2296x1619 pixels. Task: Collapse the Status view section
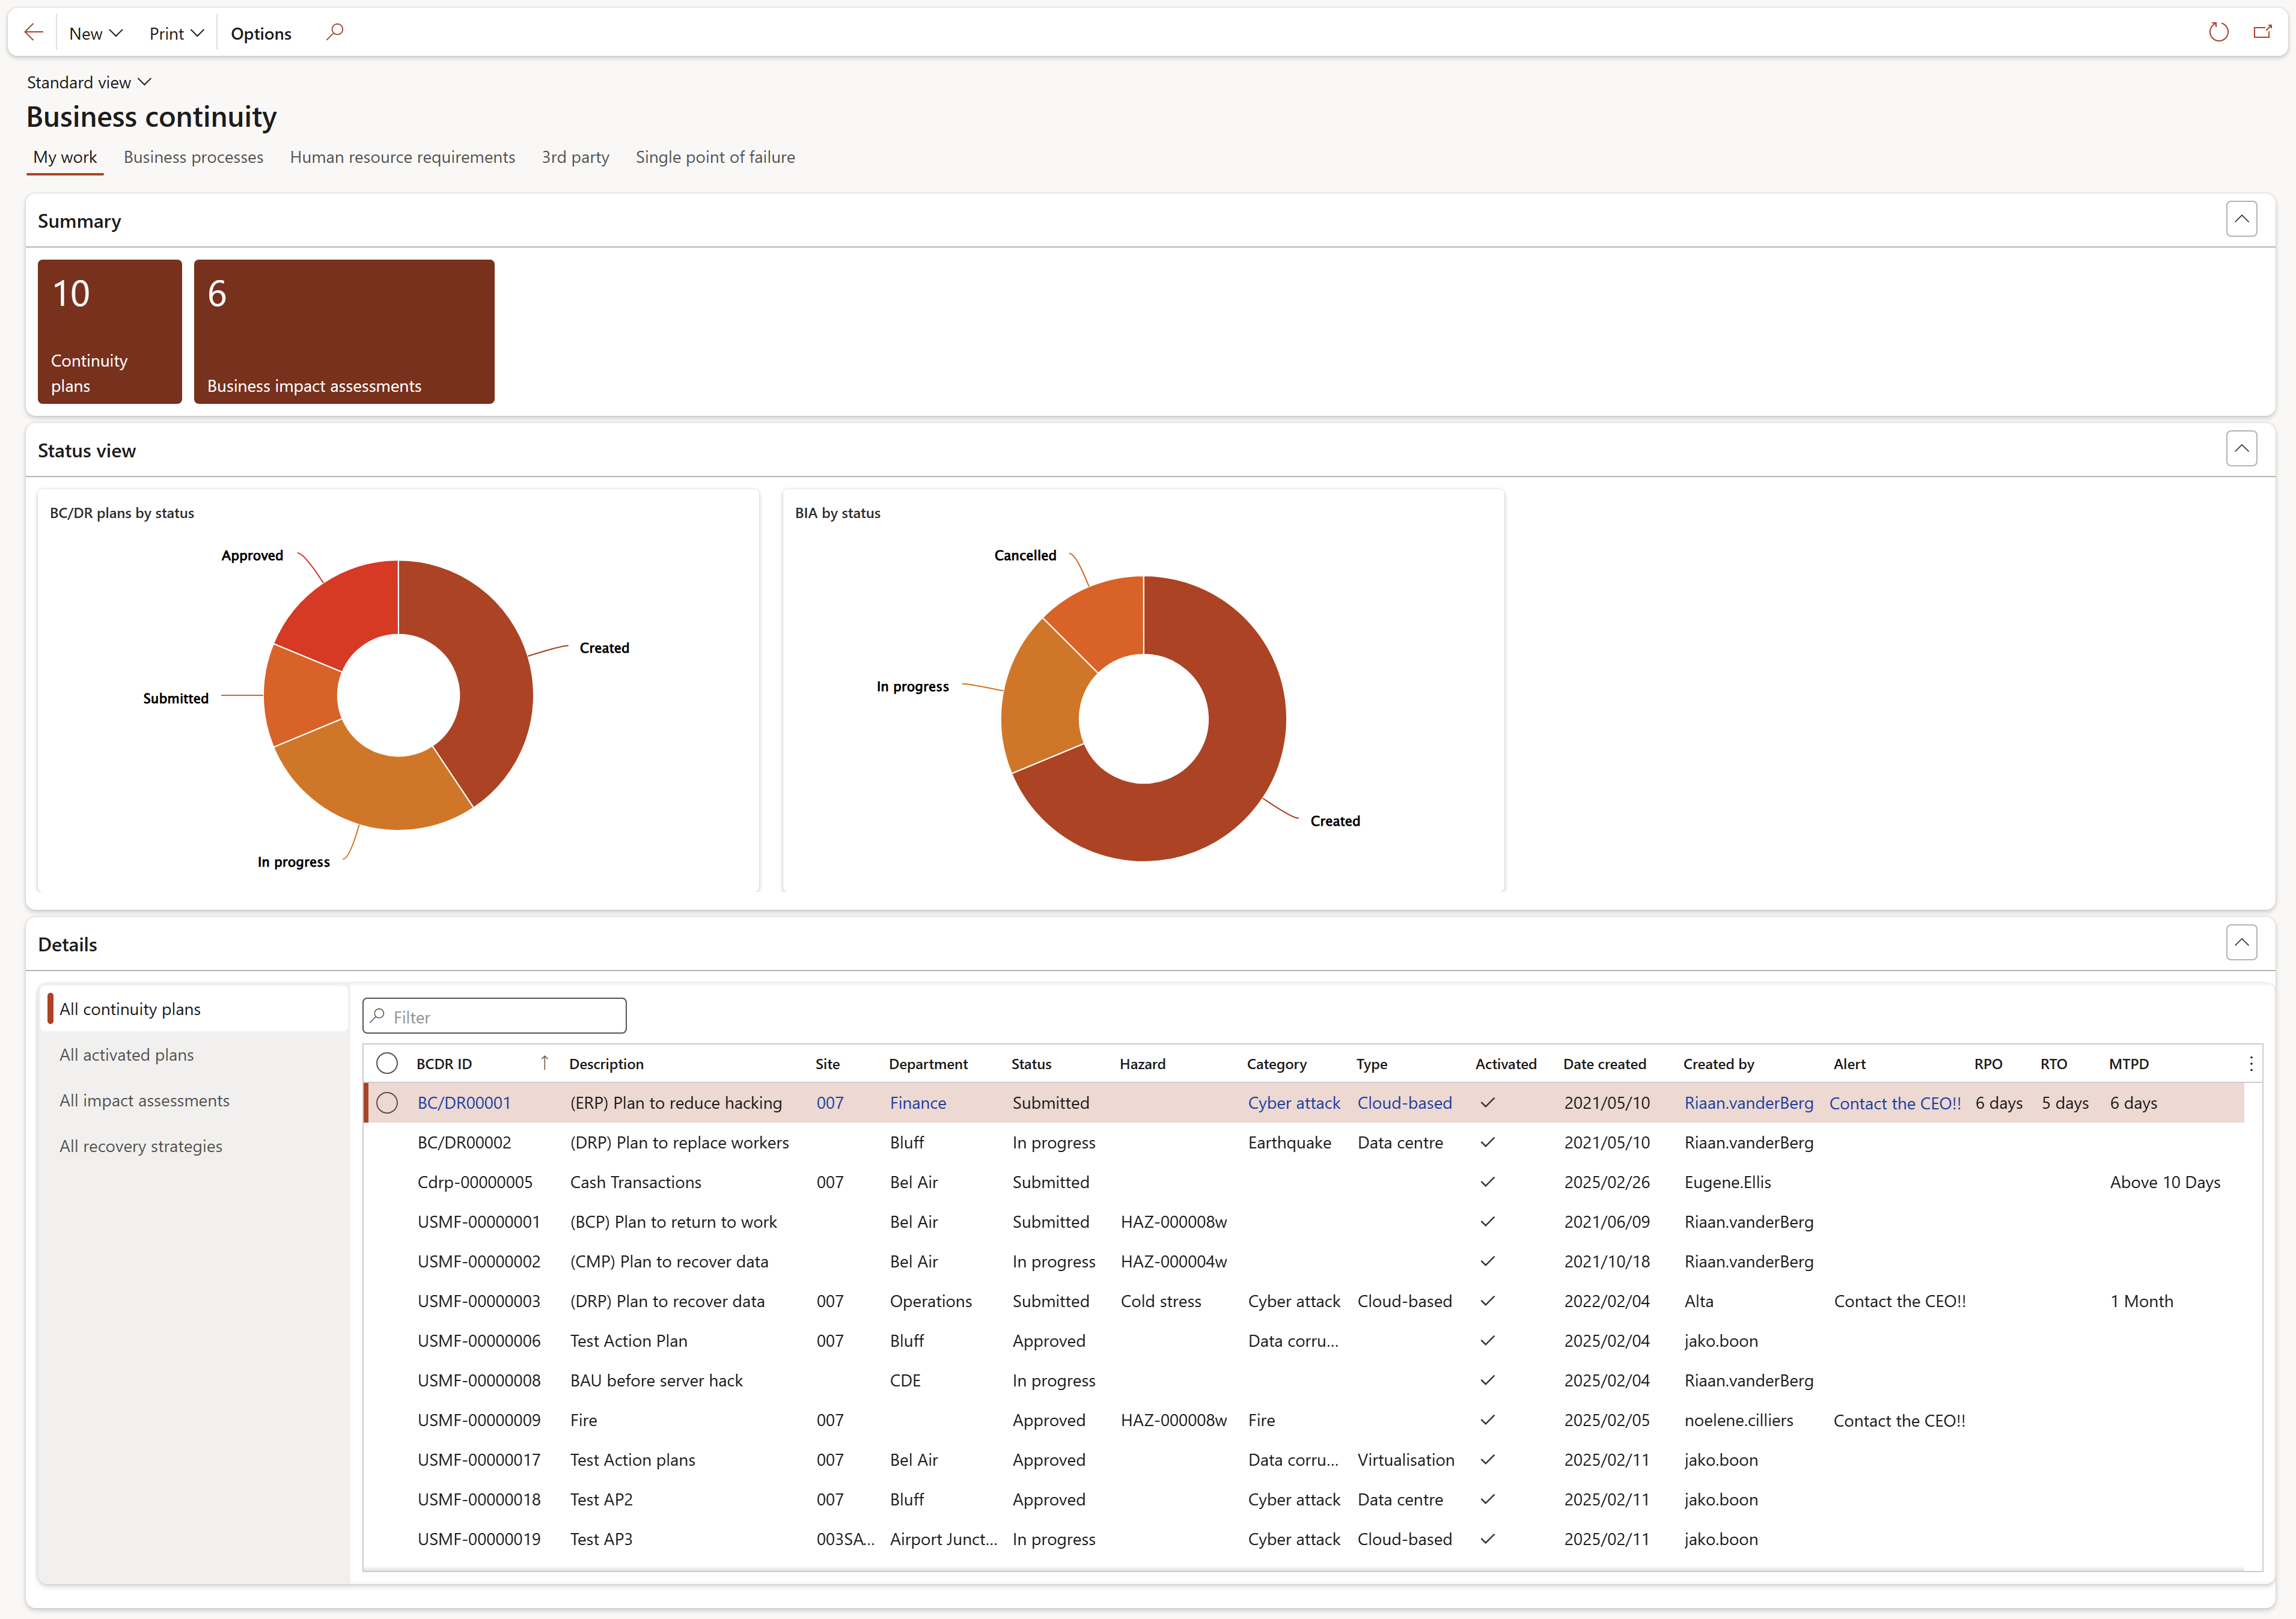(x=2241, y=449)
